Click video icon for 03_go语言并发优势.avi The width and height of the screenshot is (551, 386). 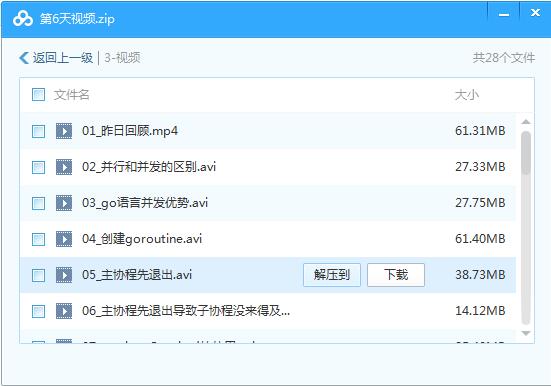pyautogui.click(x=64, y=203)
